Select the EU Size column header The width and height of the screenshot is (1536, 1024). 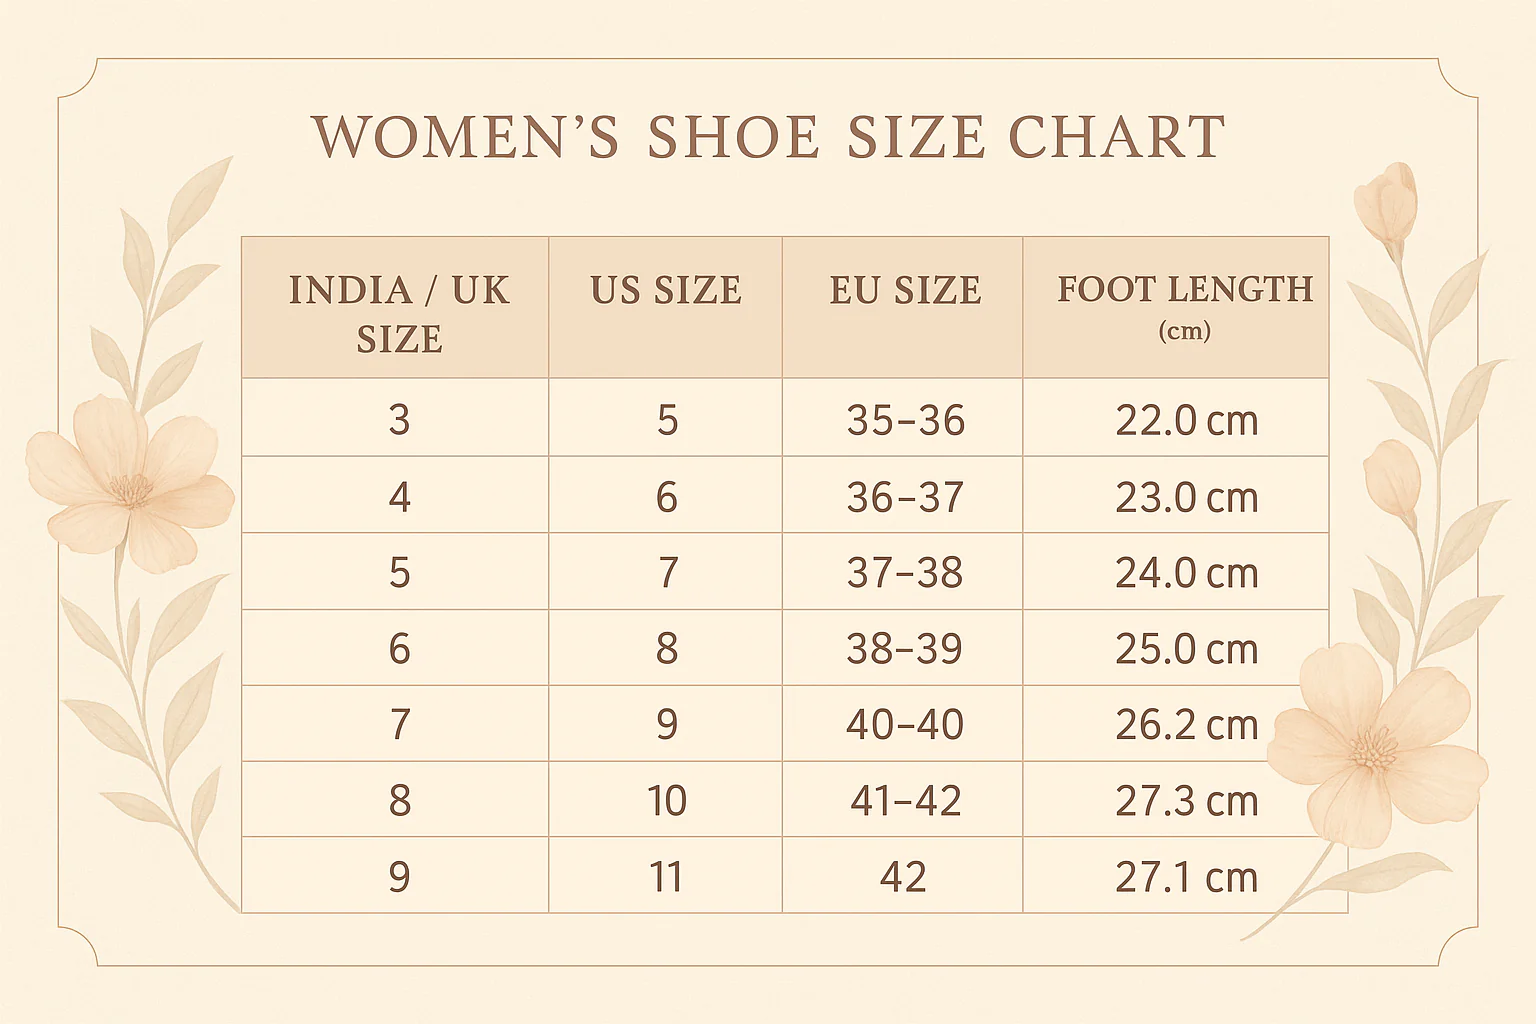click(905, 290)
